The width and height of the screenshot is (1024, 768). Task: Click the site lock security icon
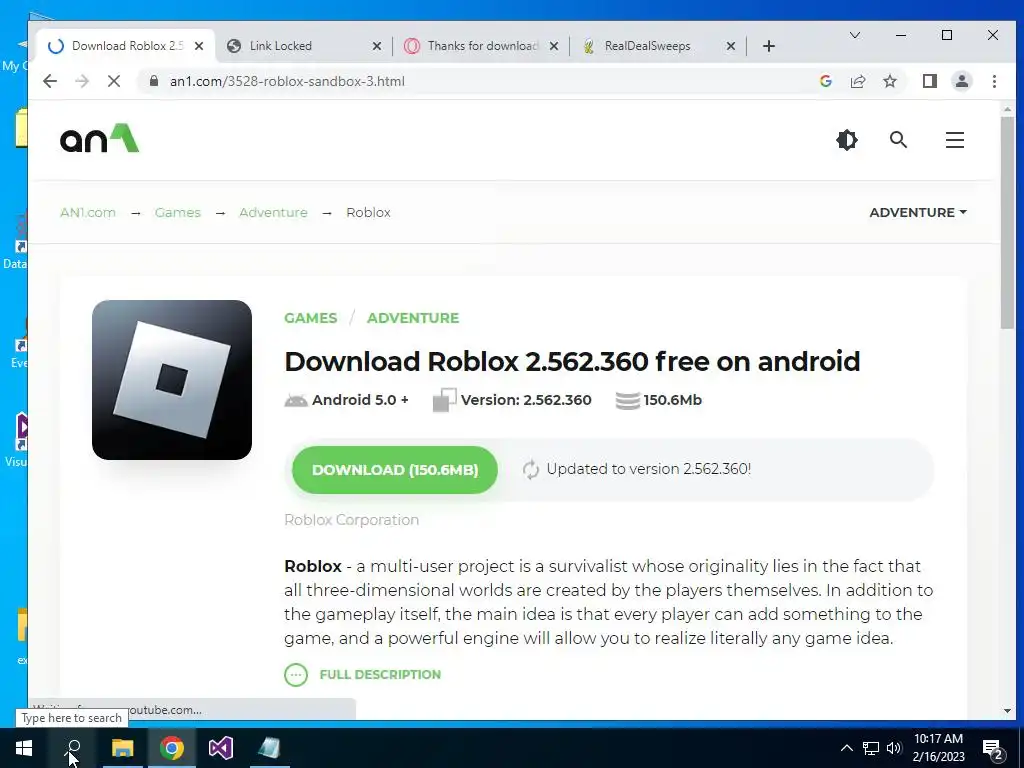click(153, 81)
